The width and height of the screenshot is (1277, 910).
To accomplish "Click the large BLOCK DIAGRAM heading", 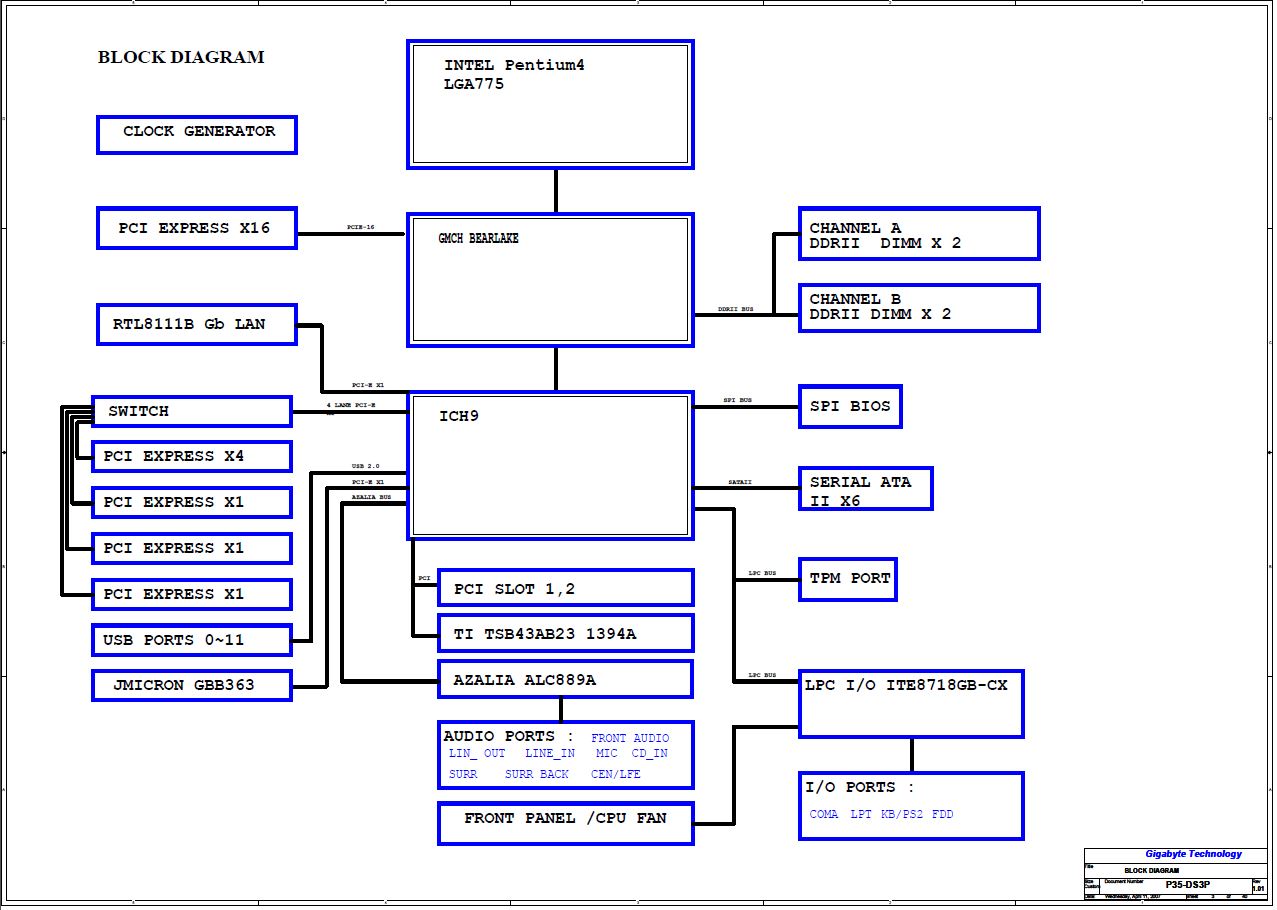I will tap(181, 57).
